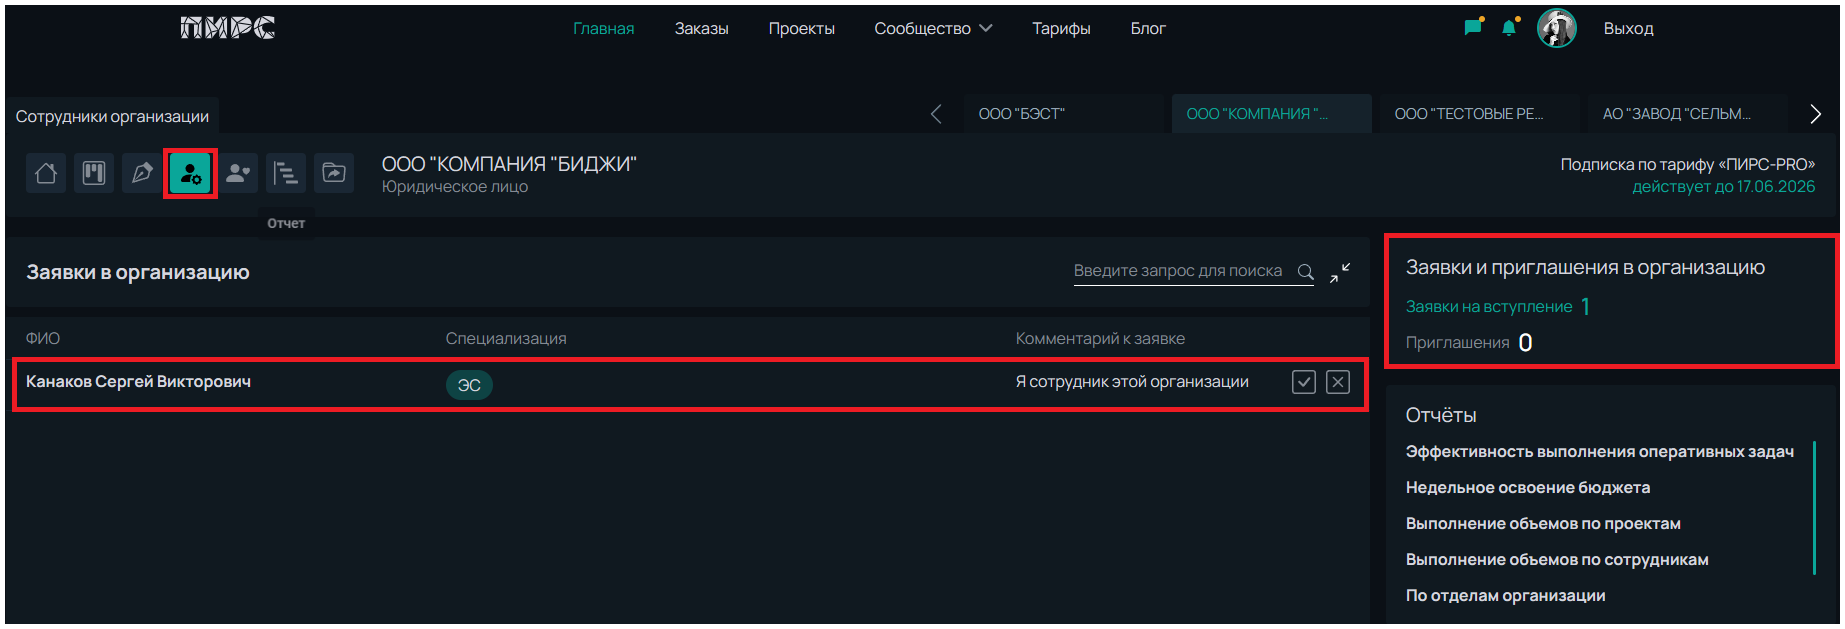Open Недельное освоение бюджета report

(1528, 488)
